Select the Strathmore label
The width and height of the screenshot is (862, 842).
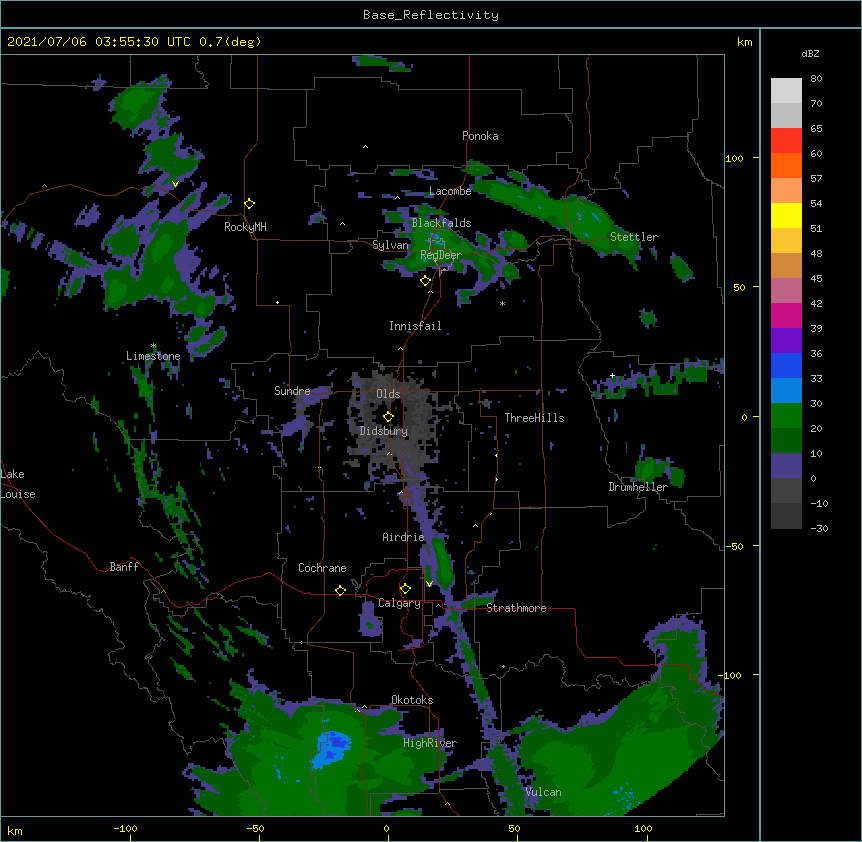tap(516, 608)
